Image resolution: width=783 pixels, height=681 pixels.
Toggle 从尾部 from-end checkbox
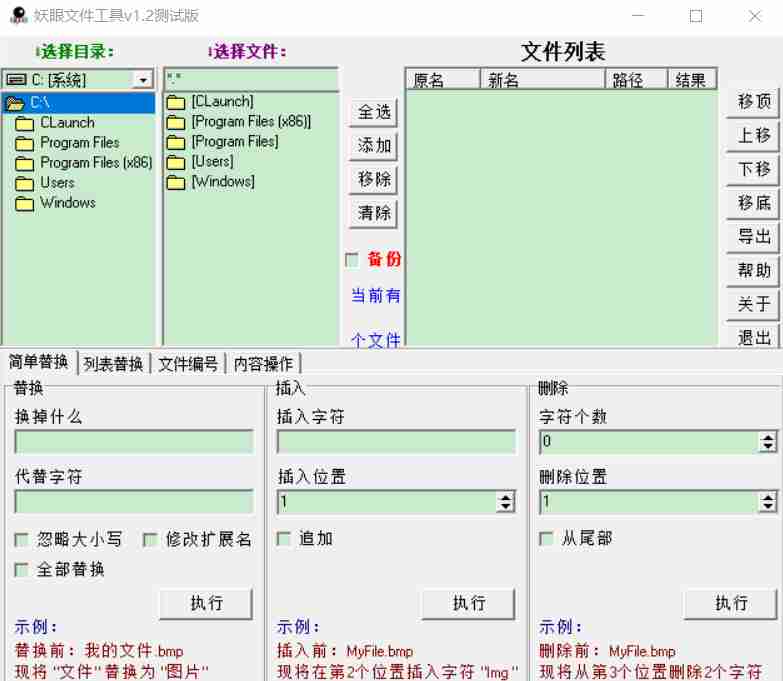[546, 539]
